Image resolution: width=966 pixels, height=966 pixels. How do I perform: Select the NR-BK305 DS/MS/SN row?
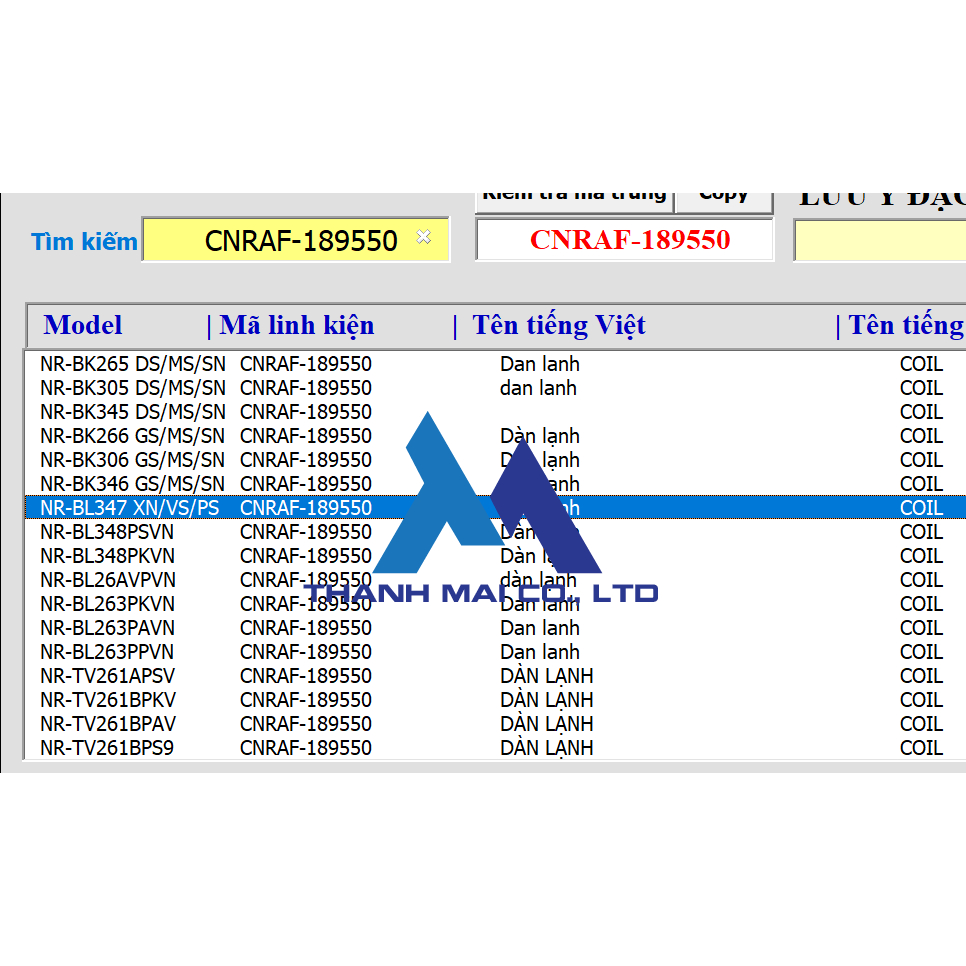click(x=132, y=388)
